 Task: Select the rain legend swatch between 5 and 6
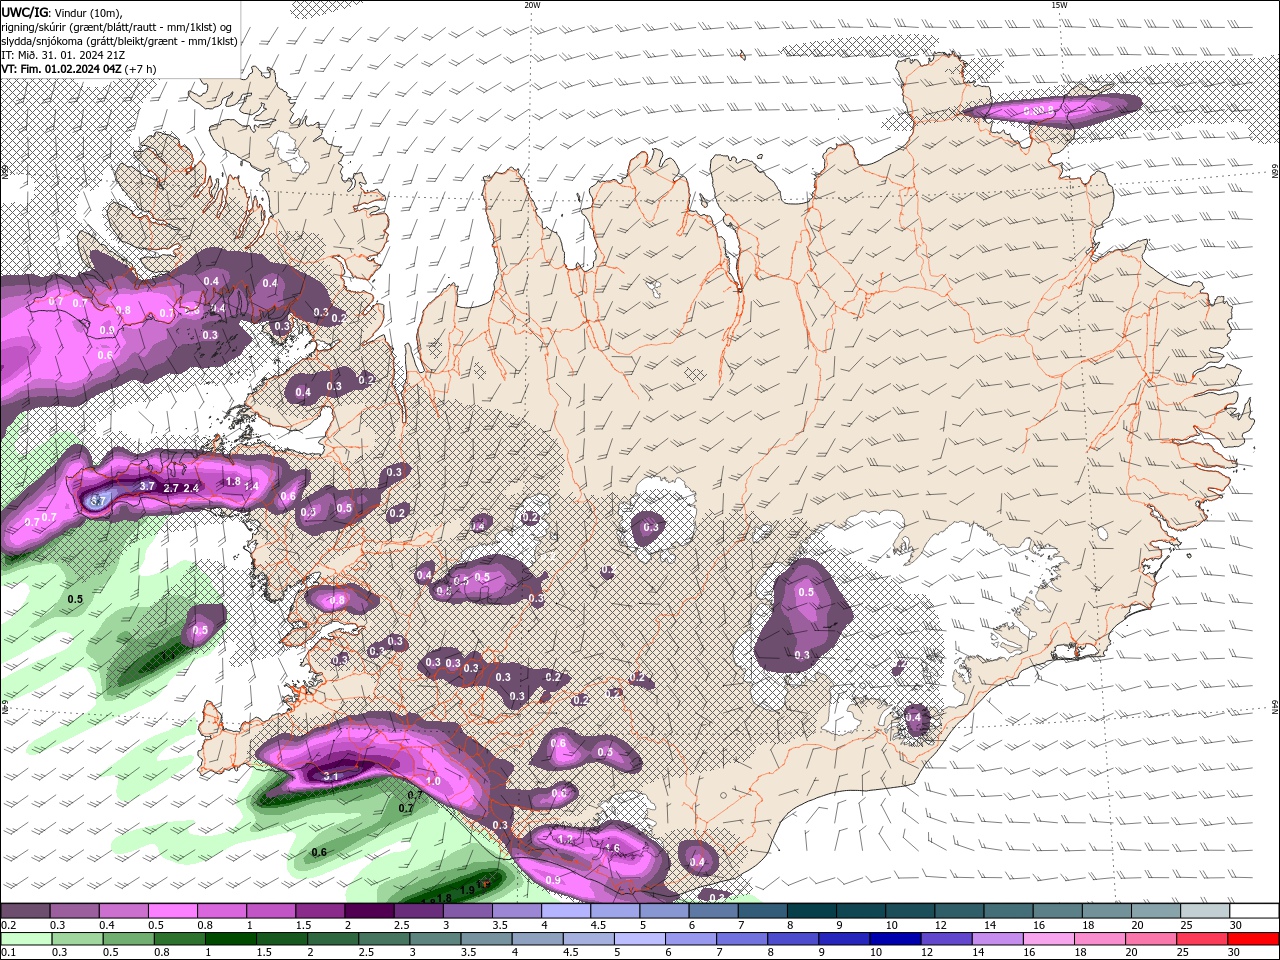pos(639,939)
